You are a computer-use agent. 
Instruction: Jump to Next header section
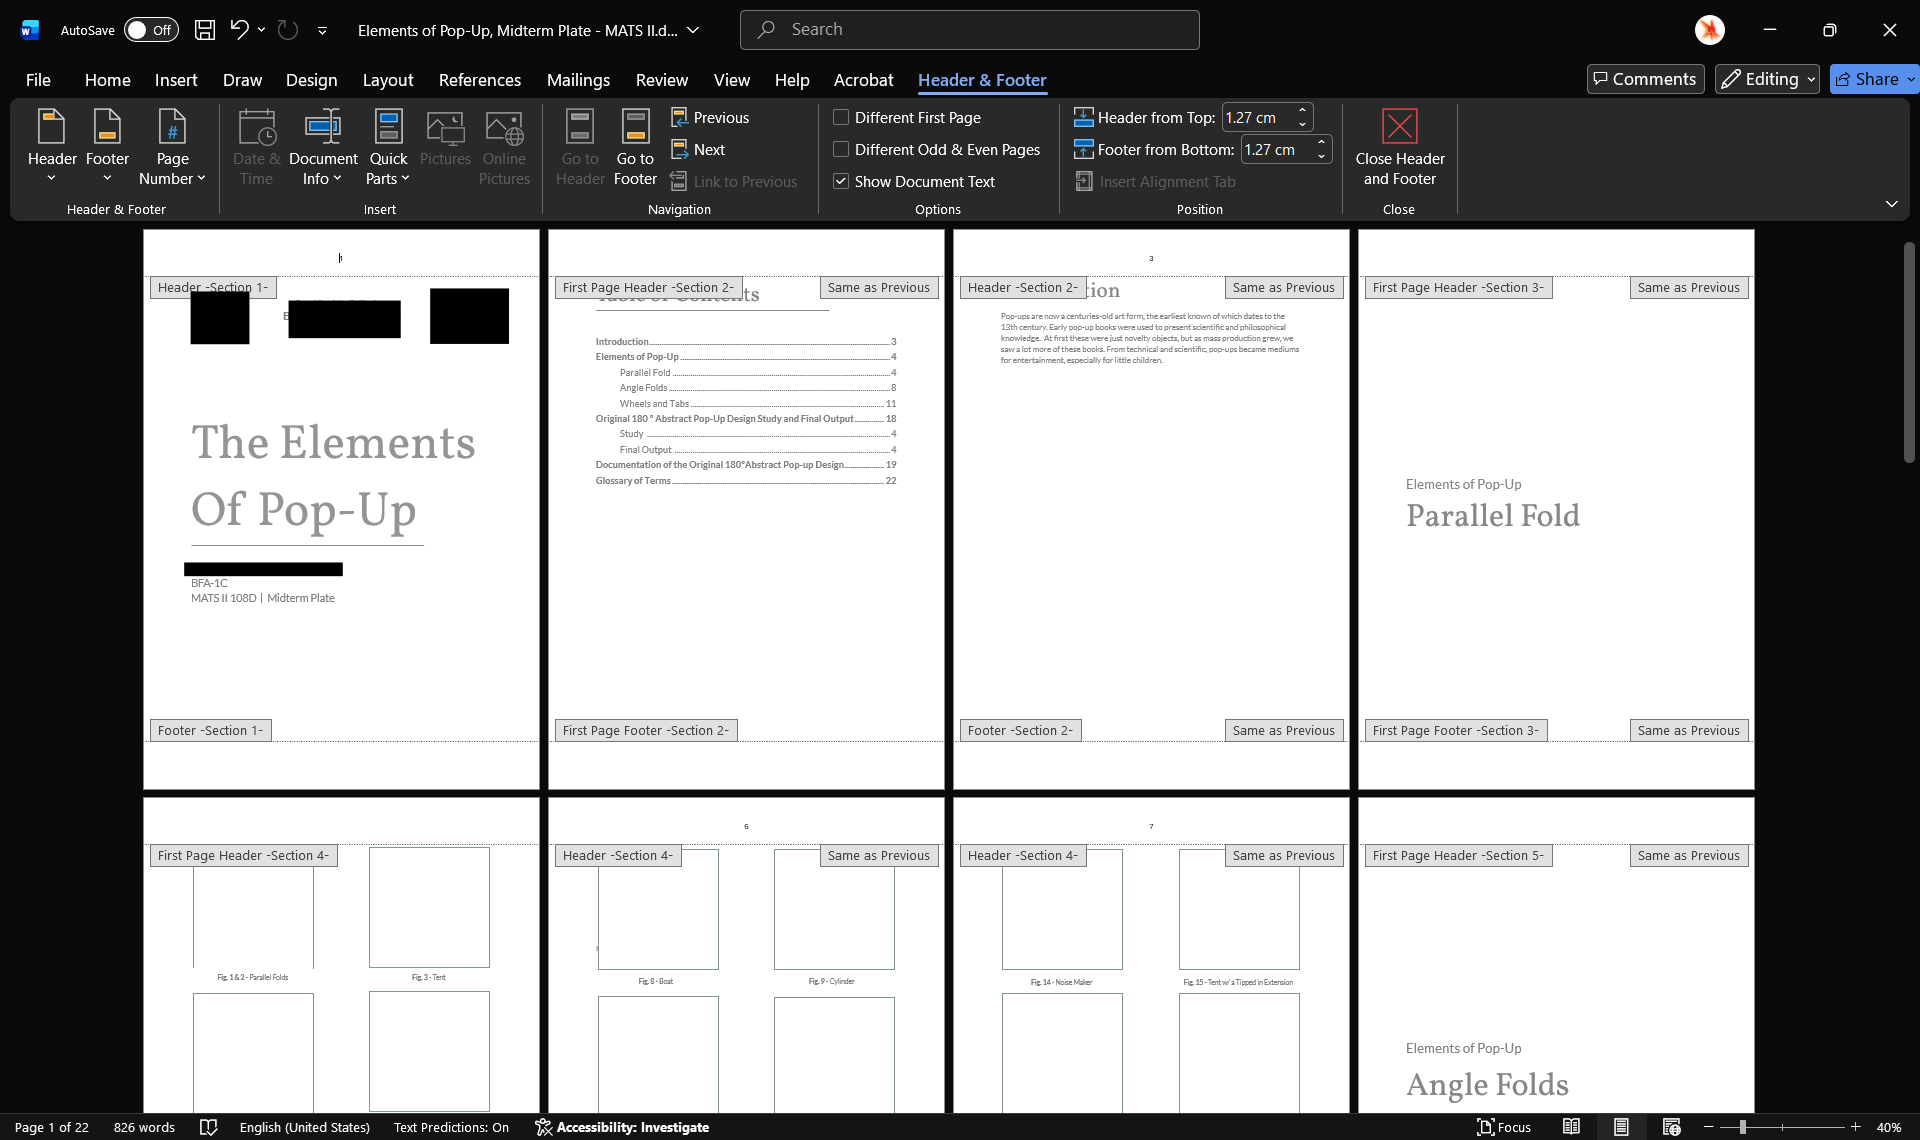[698, 150]
